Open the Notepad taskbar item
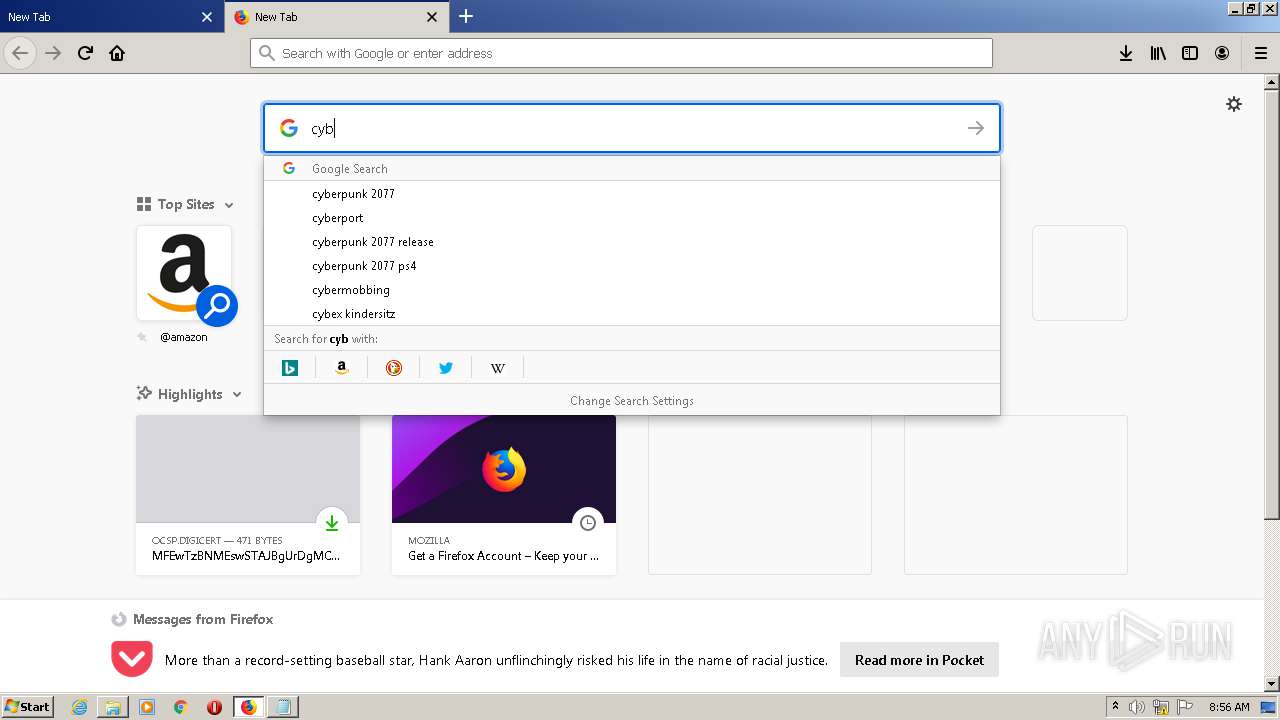Image resolution: width=1280 pixels, height=720 pixels. 283,707
